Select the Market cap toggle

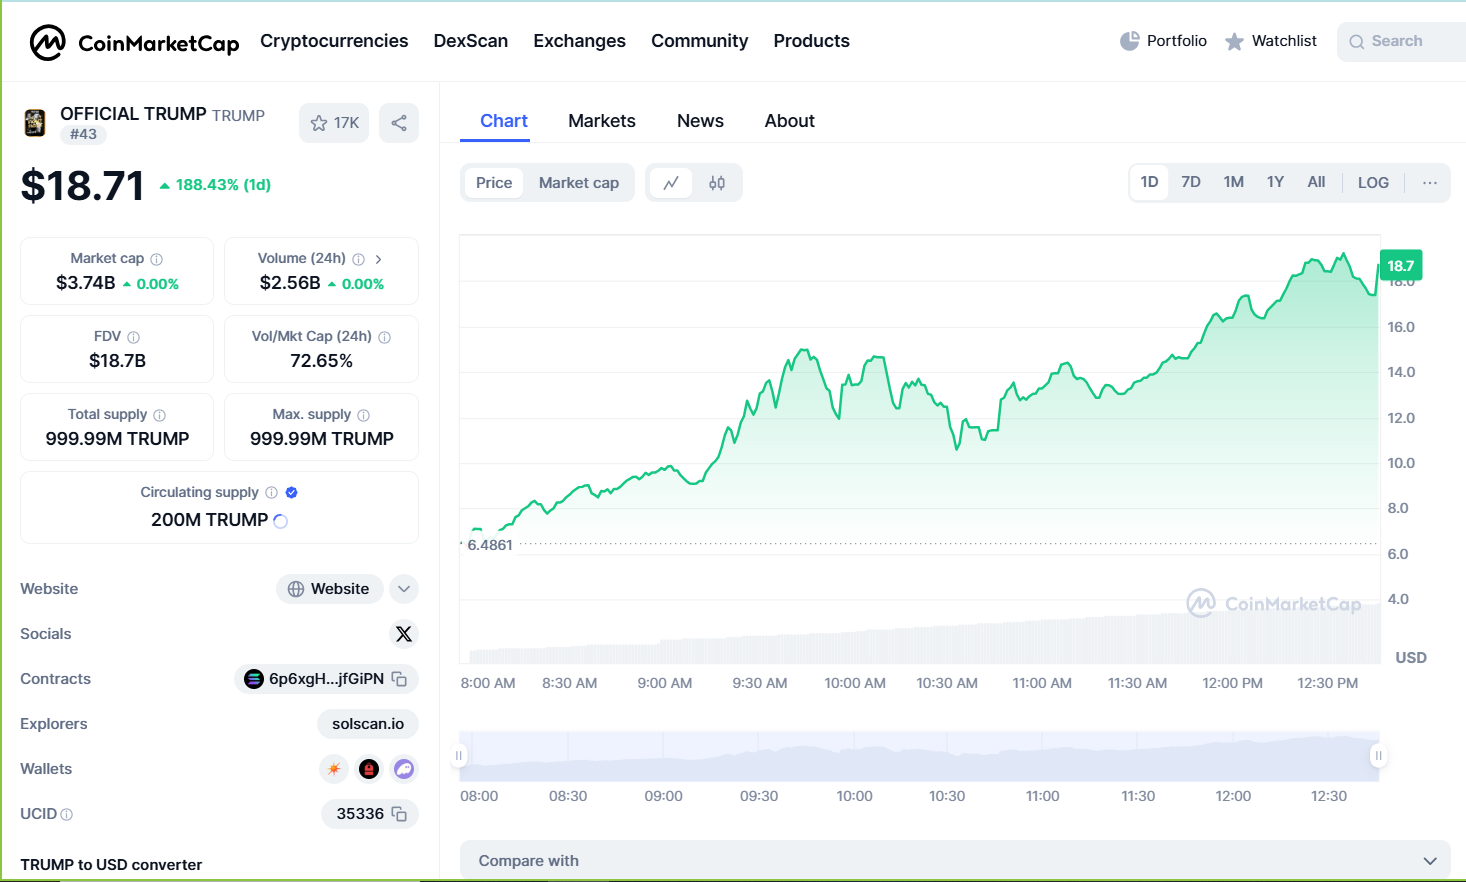[x=578, y=183]
